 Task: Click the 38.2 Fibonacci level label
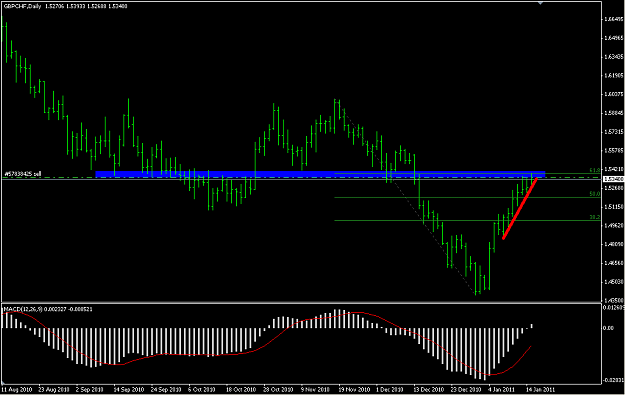(x=594, y=217)
